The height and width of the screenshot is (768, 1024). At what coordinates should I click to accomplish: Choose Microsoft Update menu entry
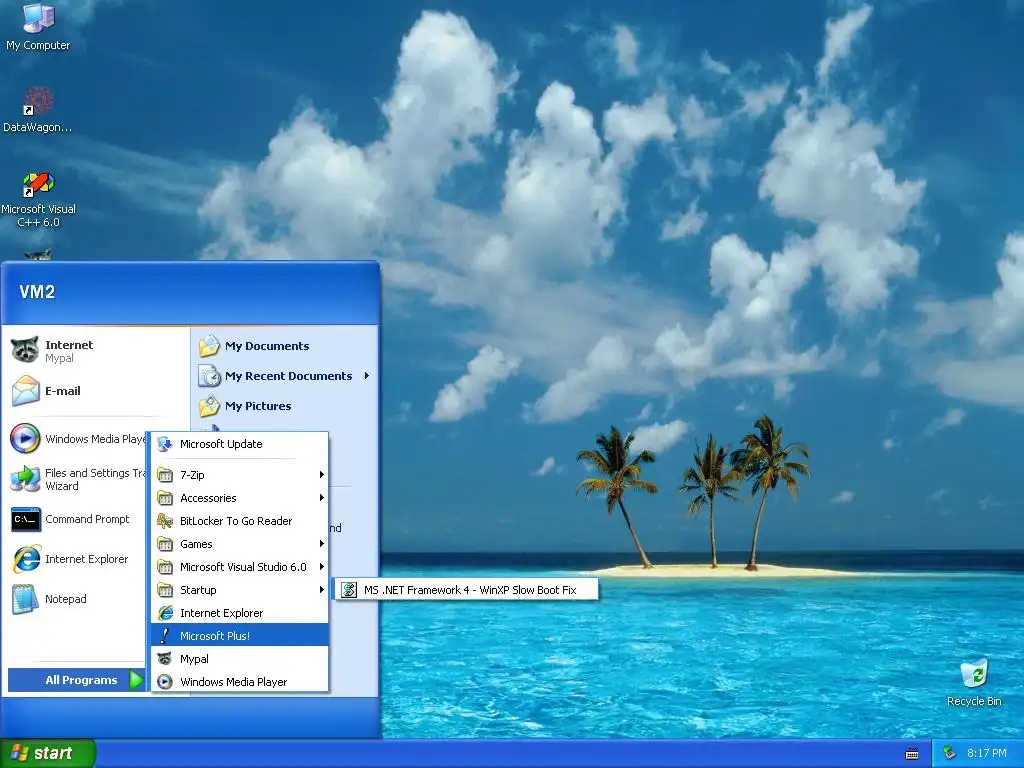tap(240, 444)
